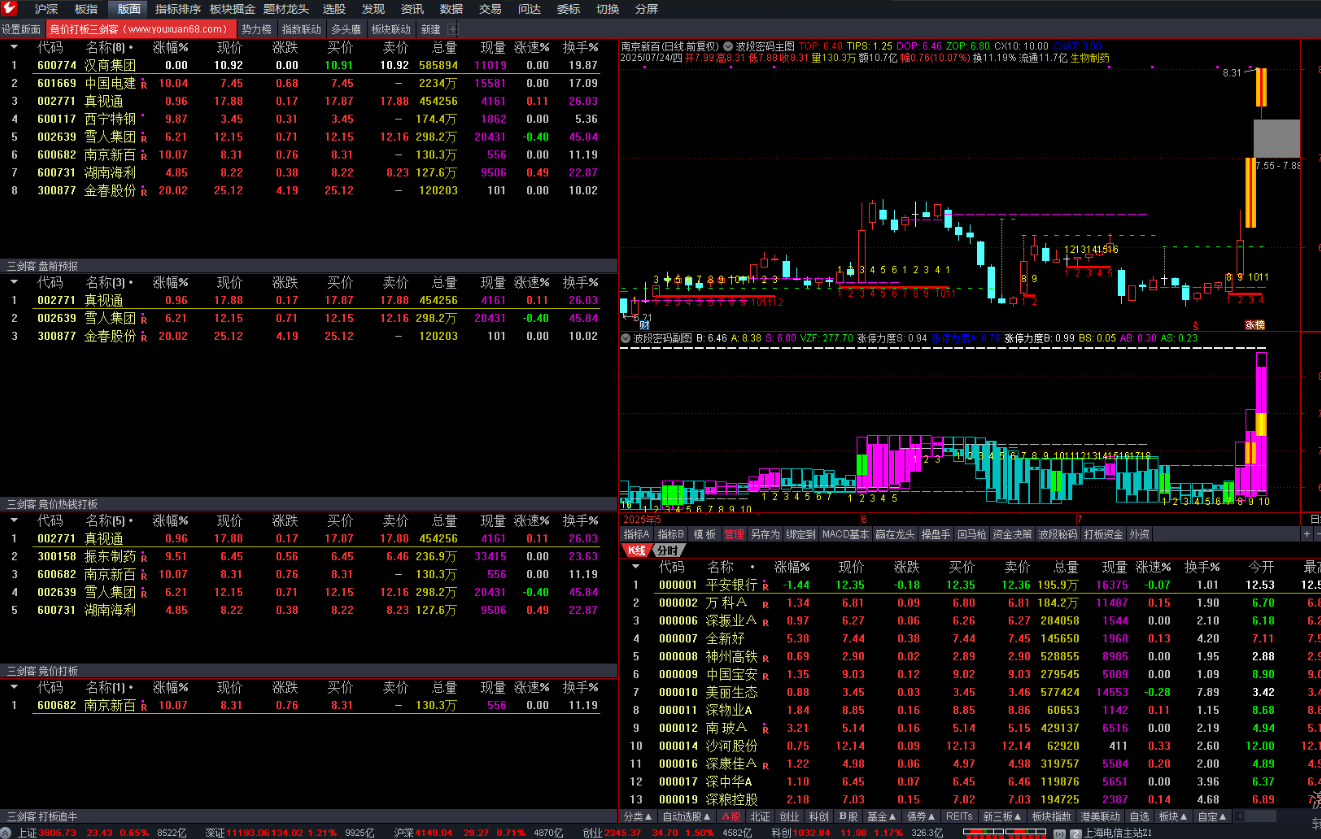
Task: Click the 涨停 marker on the K-line chart
Action: [x=1254, y=325]
